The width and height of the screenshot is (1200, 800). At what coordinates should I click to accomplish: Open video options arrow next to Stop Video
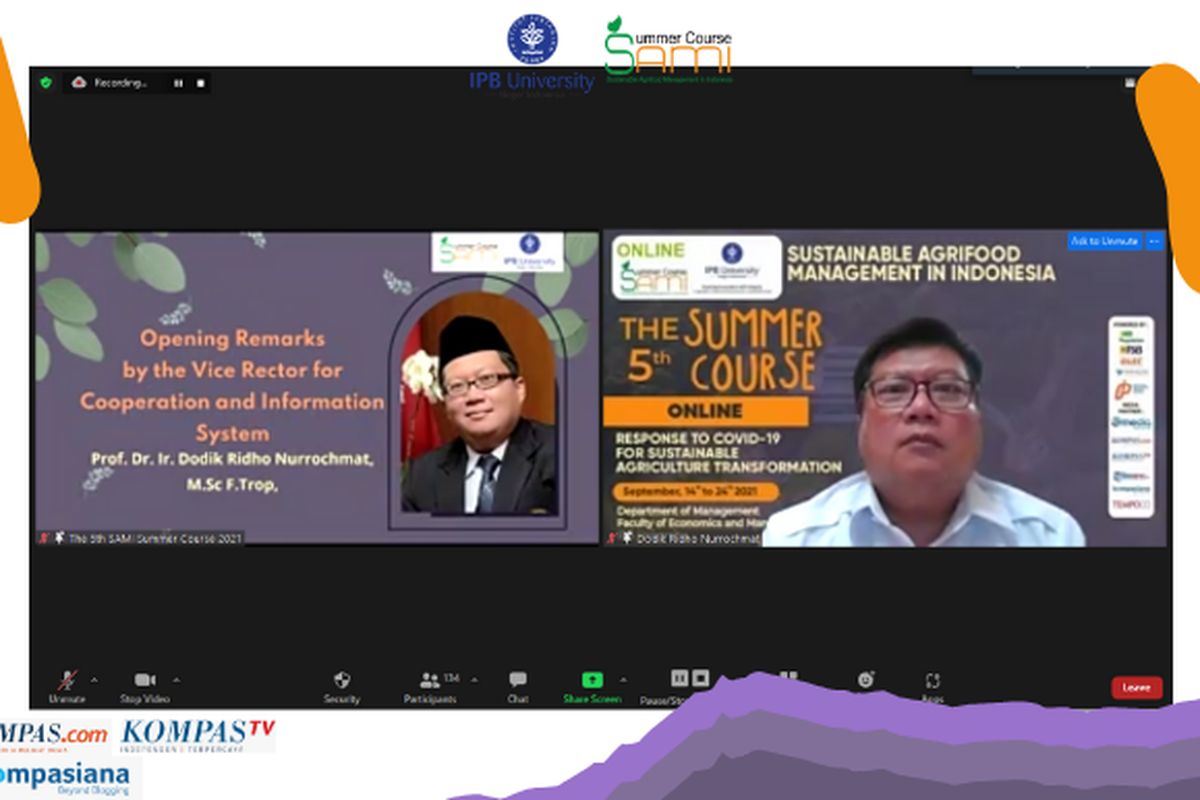pos(176,679)
